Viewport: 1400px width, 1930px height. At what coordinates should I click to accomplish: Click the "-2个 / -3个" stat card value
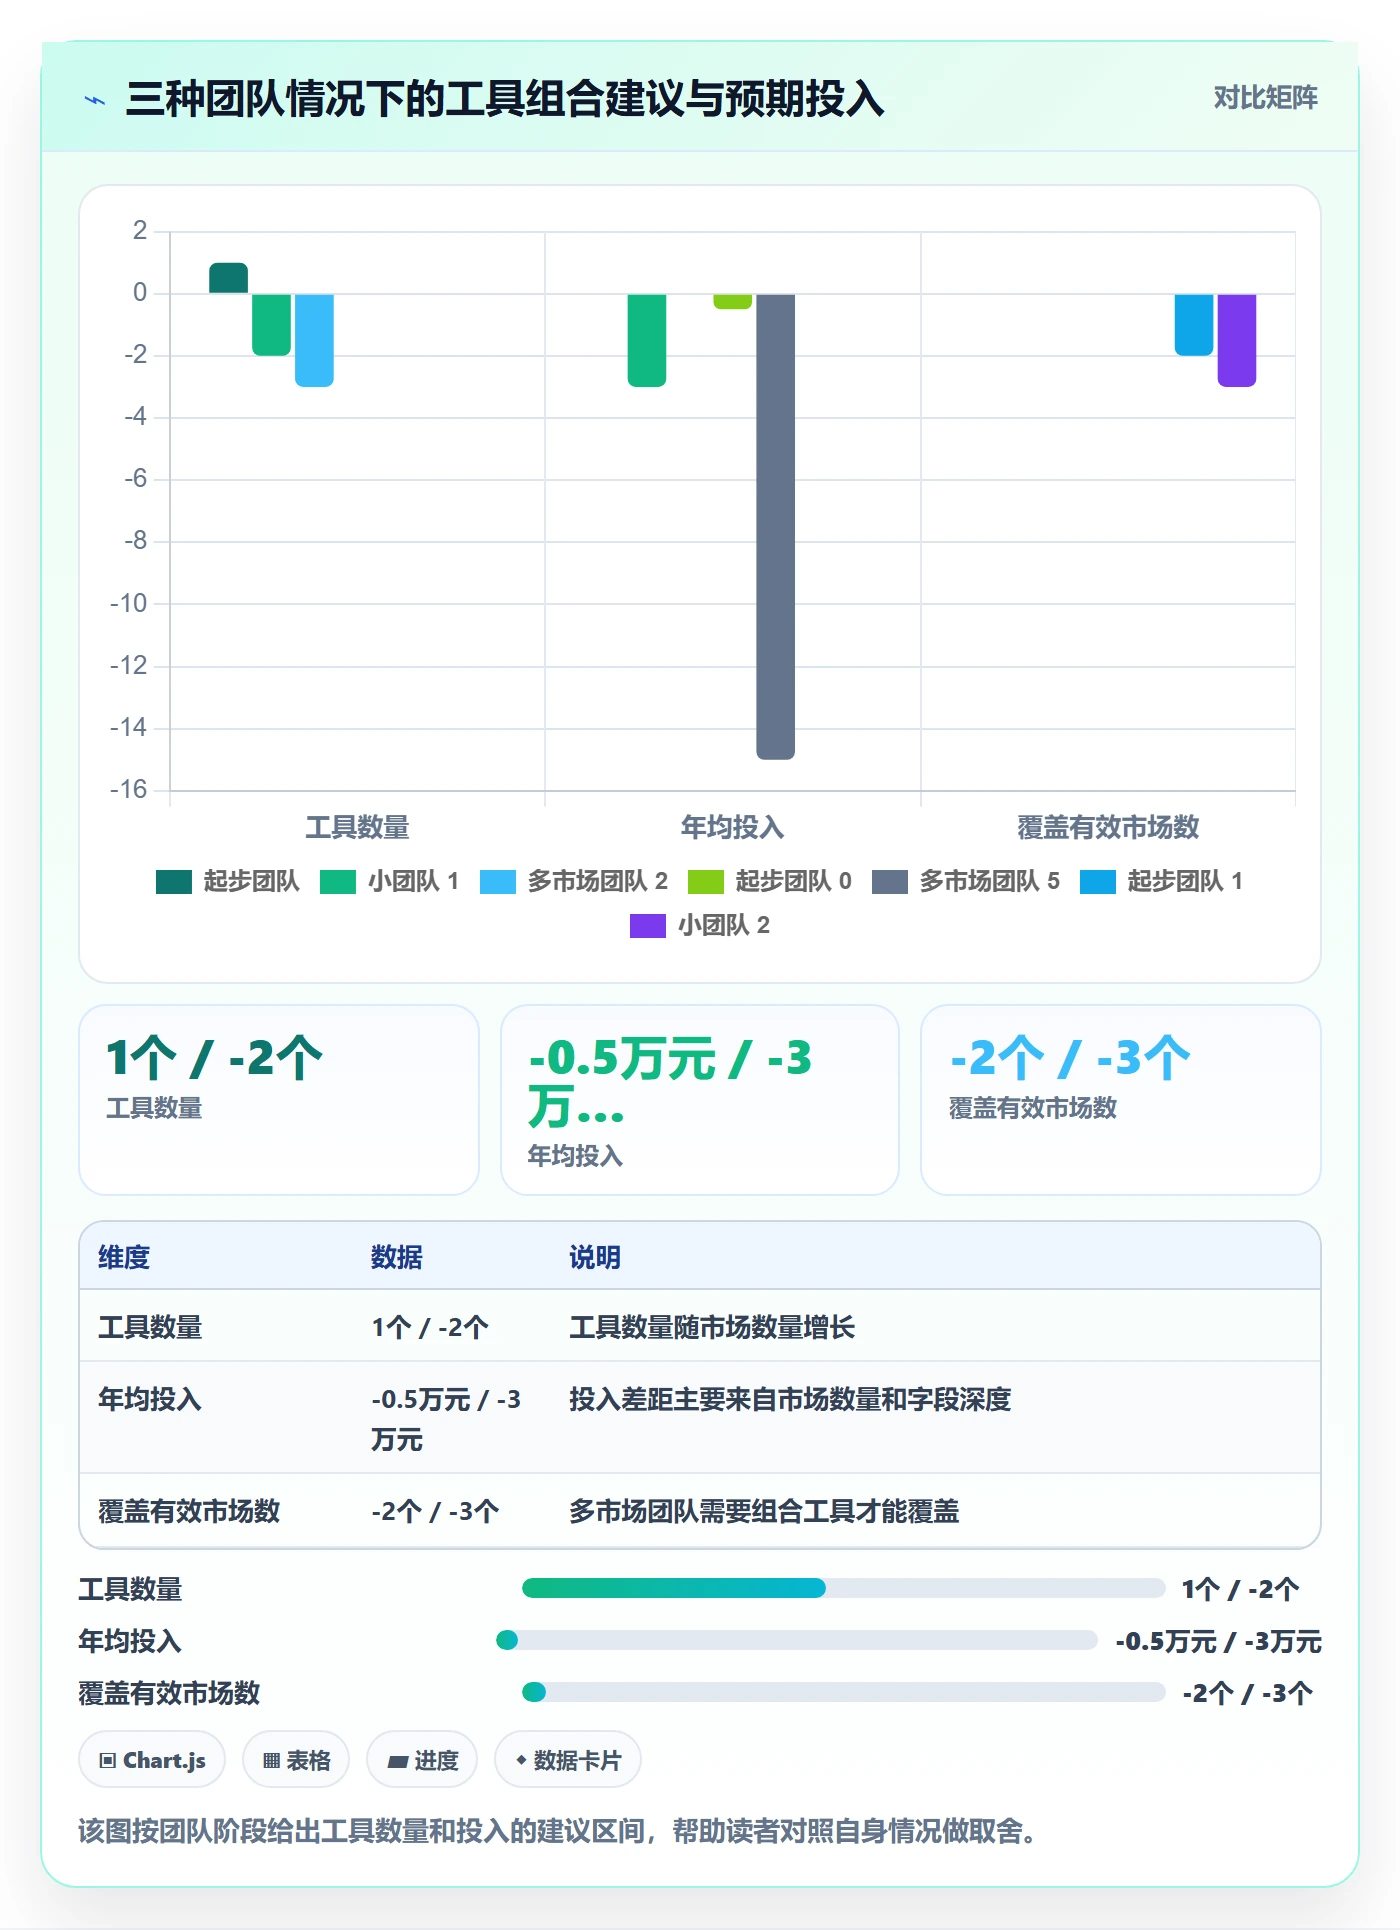click(1070, 1058)
